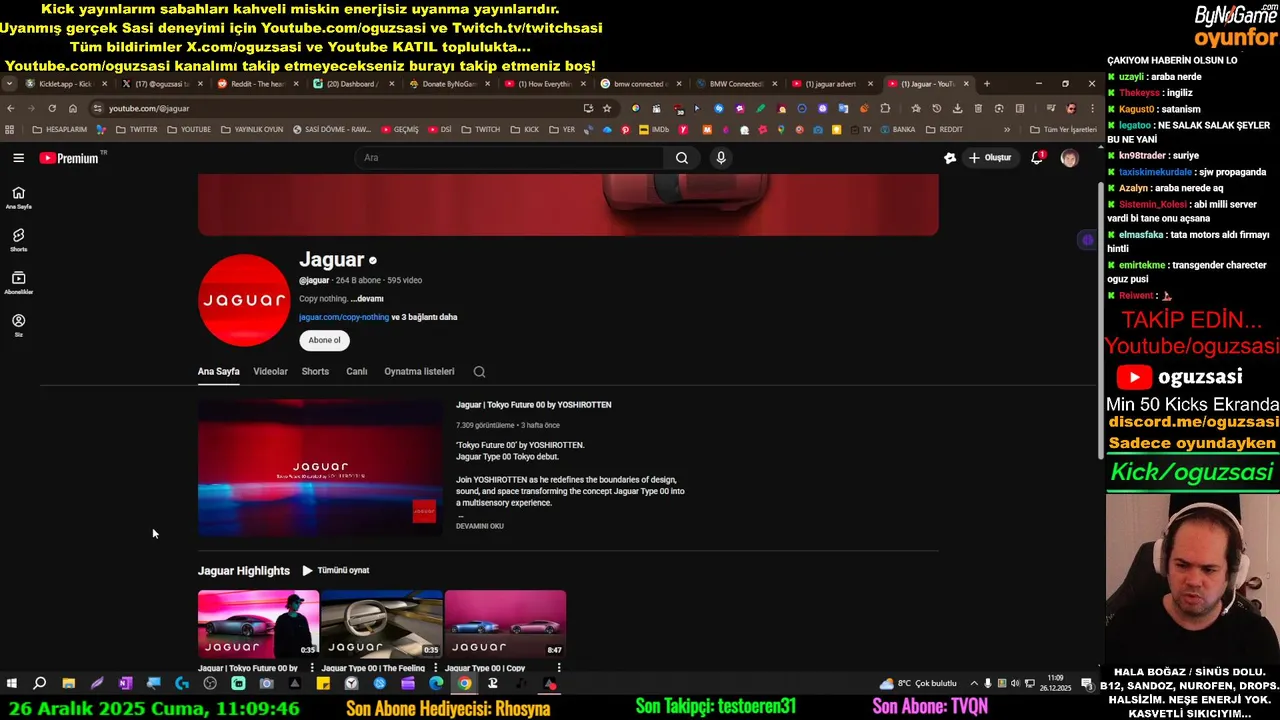Open the 8:47 Type 00 Copy thumbnail
The width and height of the screenshot is (1280, 720).
[x=505, y=623]
